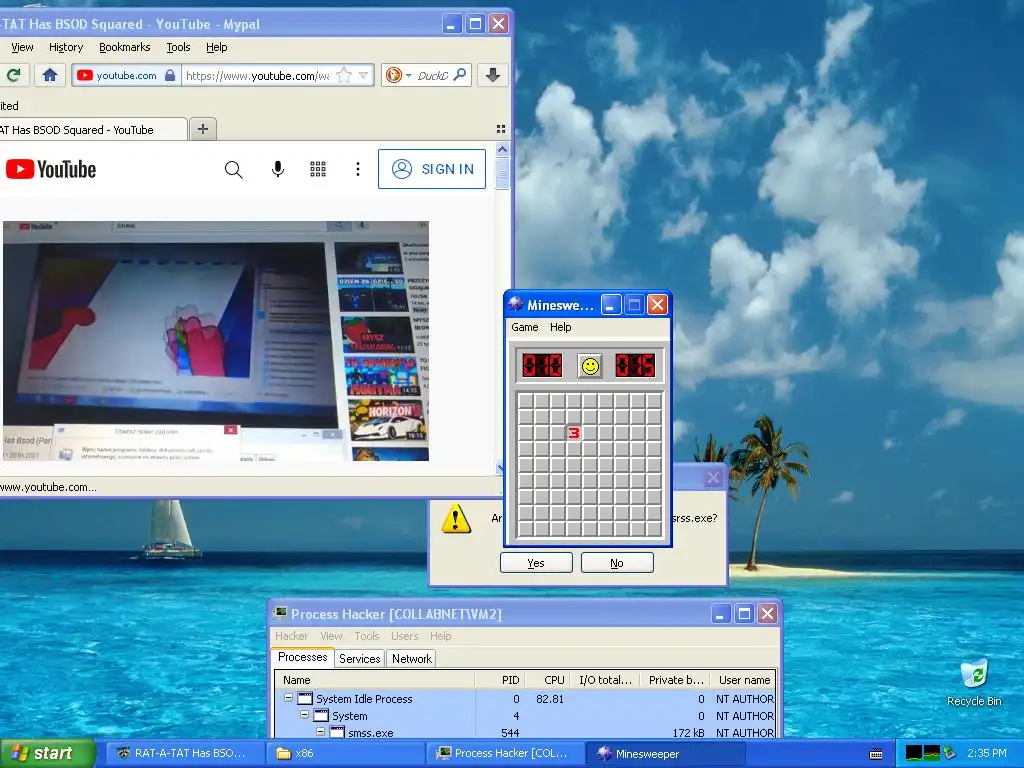The width and height of the screenshot is (1024, 768).
Task: Switch to the x86 folder taskbar button
Action: [x=345, y=754]
